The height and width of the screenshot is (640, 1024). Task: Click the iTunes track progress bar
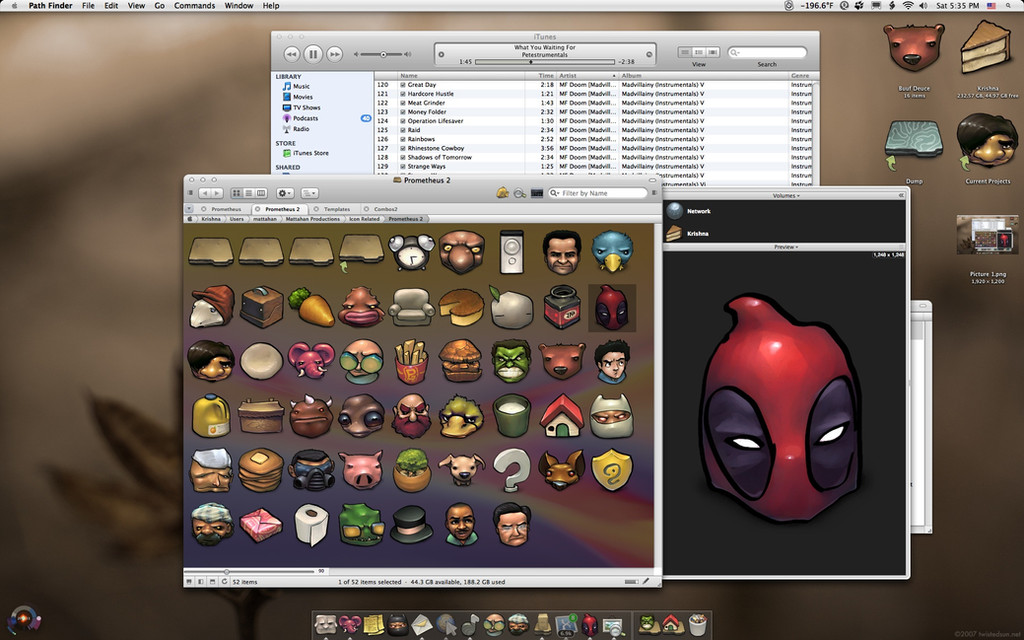point(545,62)
